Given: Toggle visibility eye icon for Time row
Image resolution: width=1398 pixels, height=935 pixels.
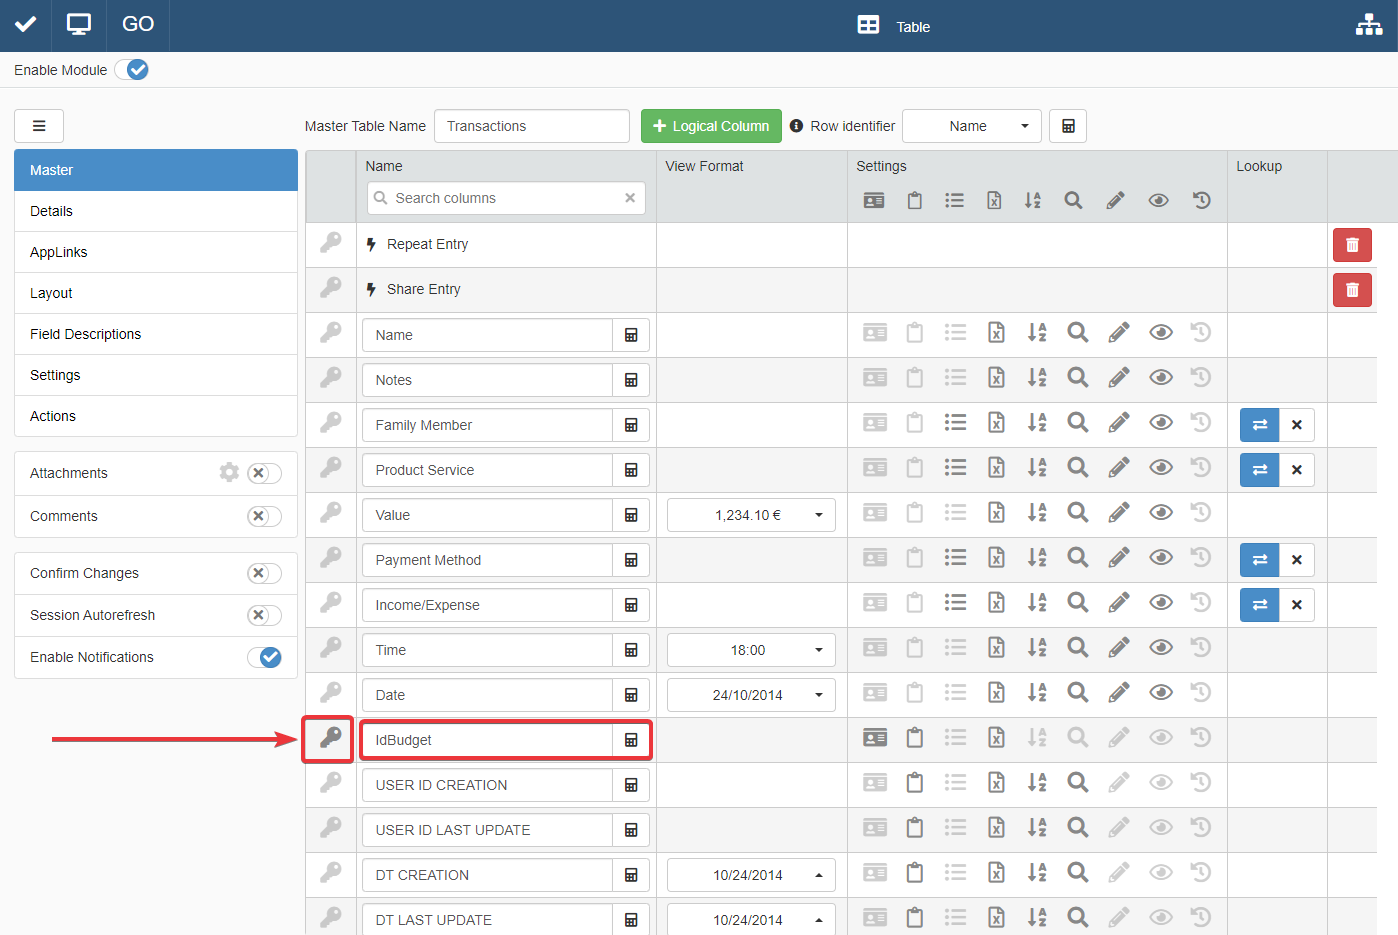Looking at the screenshot, I should 1160,648.
